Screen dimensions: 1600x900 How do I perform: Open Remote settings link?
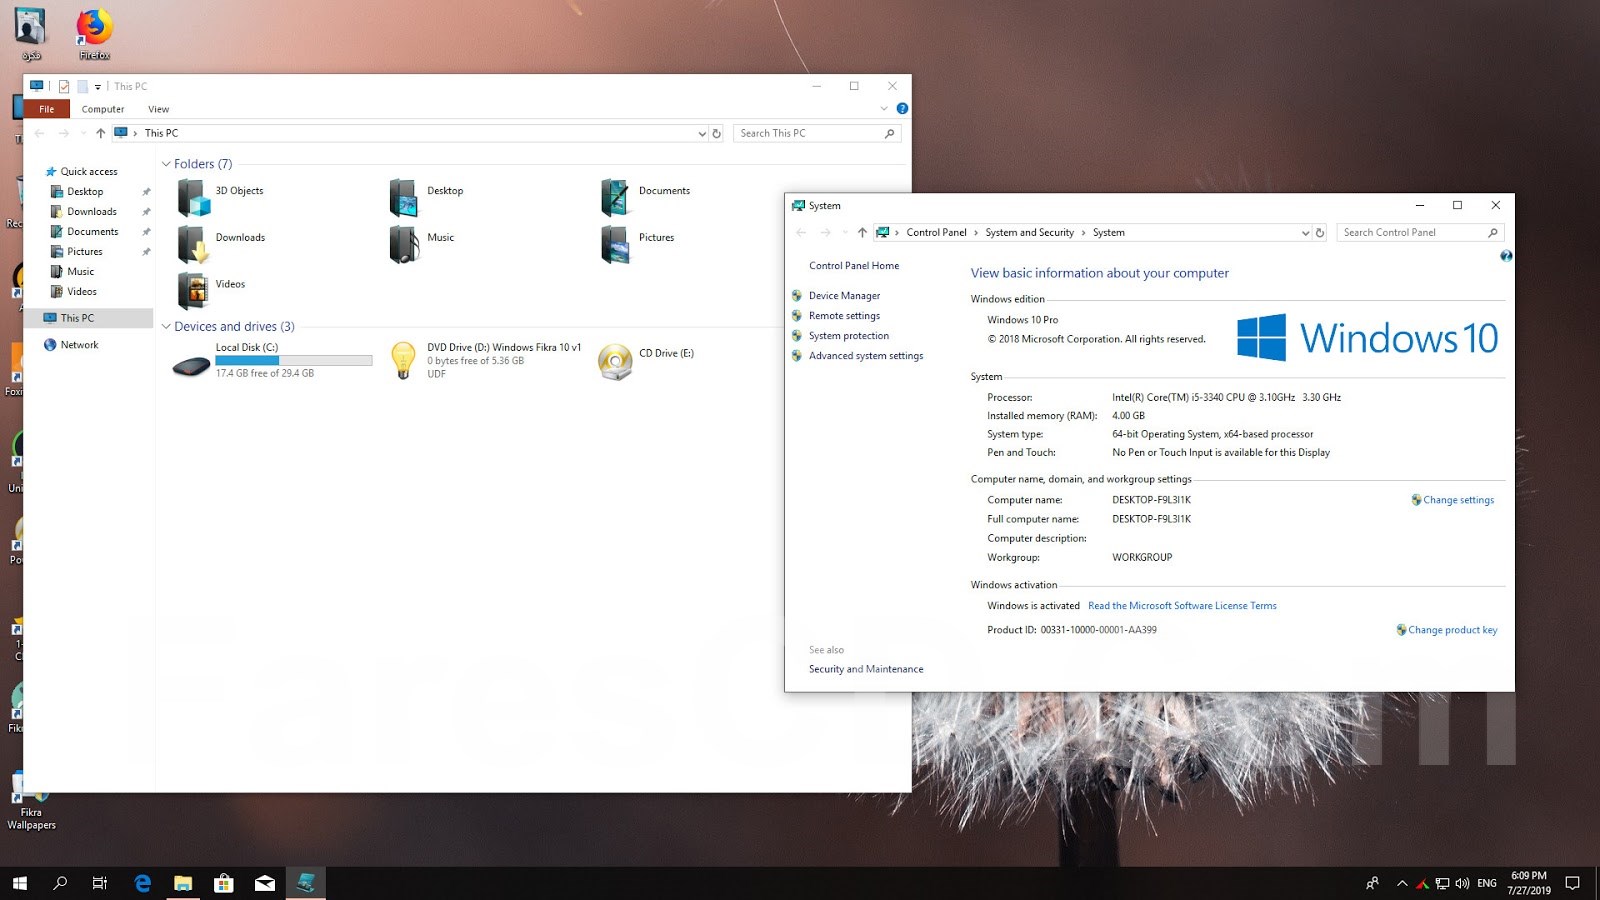pyautogui.click(x=844, y=316)
